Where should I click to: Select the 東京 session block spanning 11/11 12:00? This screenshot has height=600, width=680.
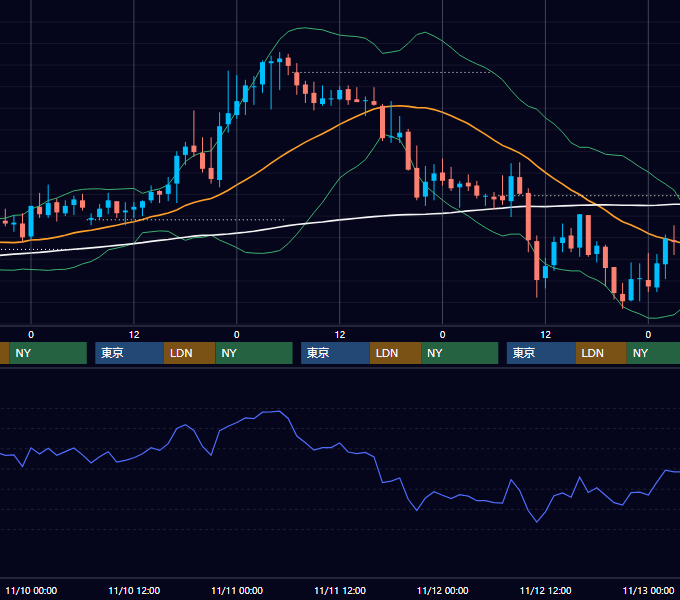335,353
